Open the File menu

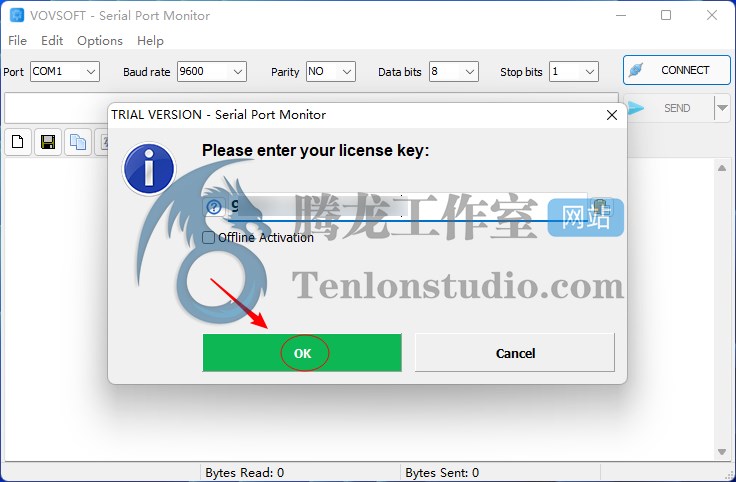point(17,41)
